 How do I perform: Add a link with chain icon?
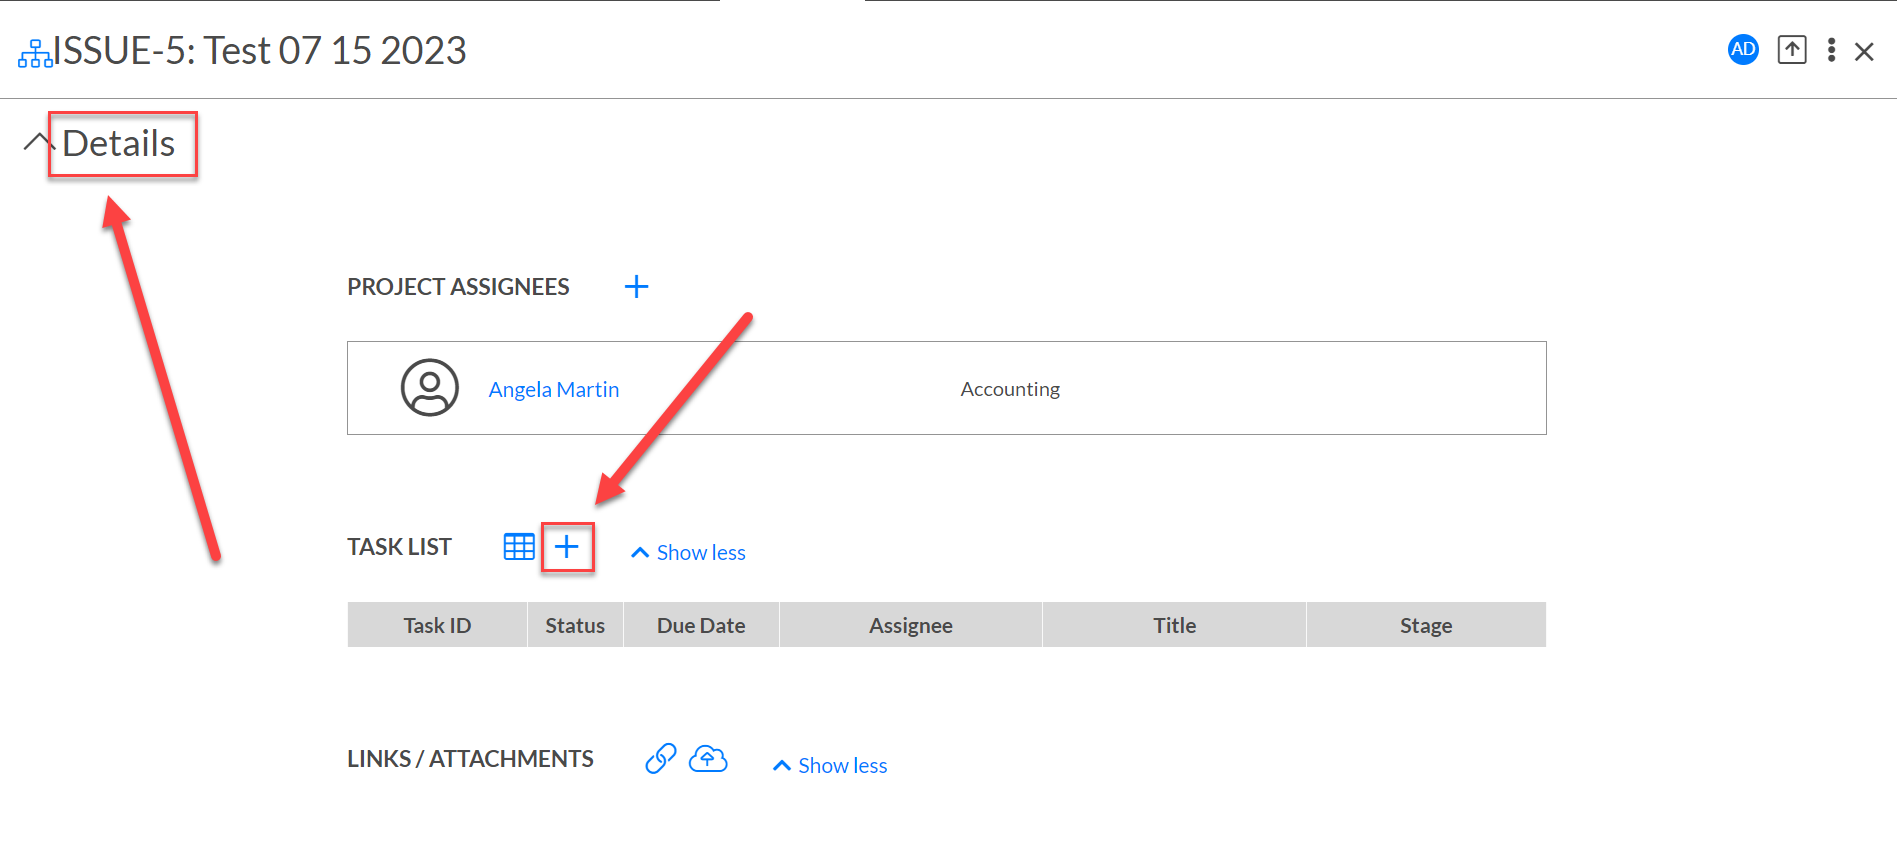[661, 759]
